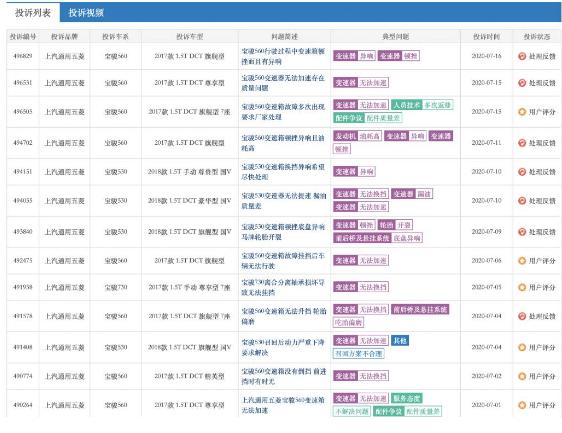Click the red status icon dated 2020-07-09
Image resolution: width=562 pixels, height=433 pixels.
522,232
